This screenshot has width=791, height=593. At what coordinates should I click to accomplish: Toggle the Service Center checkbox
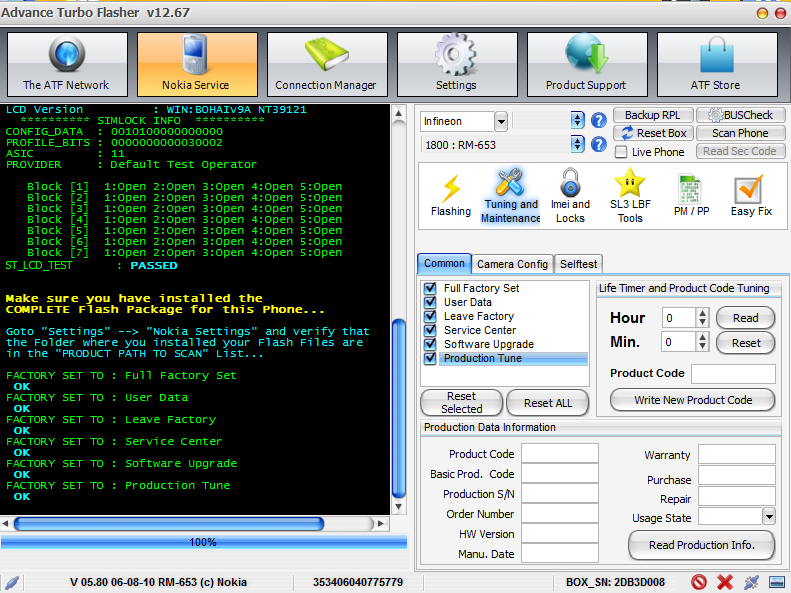coord(430,330)
